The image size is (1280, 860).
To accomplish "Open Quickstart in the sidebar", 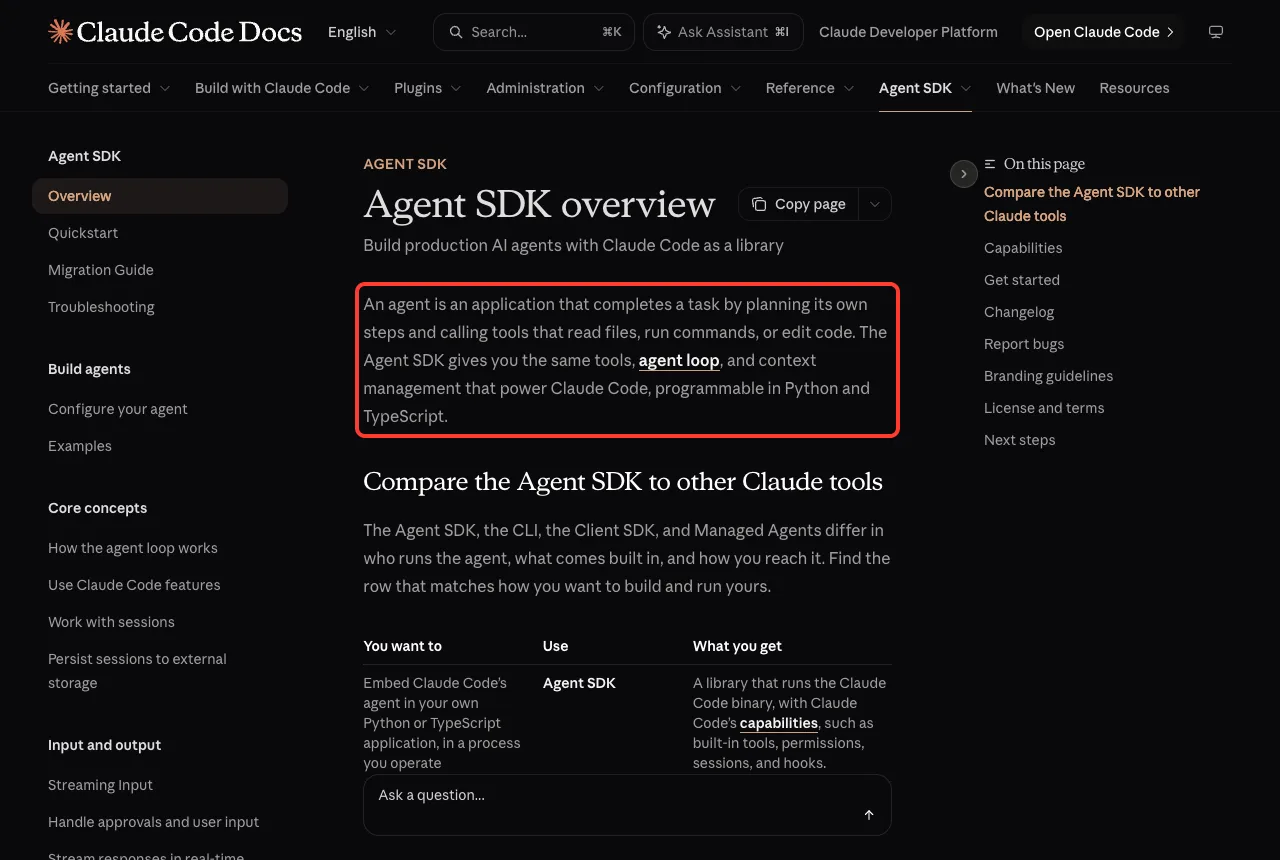I will (x=83, y=233).
